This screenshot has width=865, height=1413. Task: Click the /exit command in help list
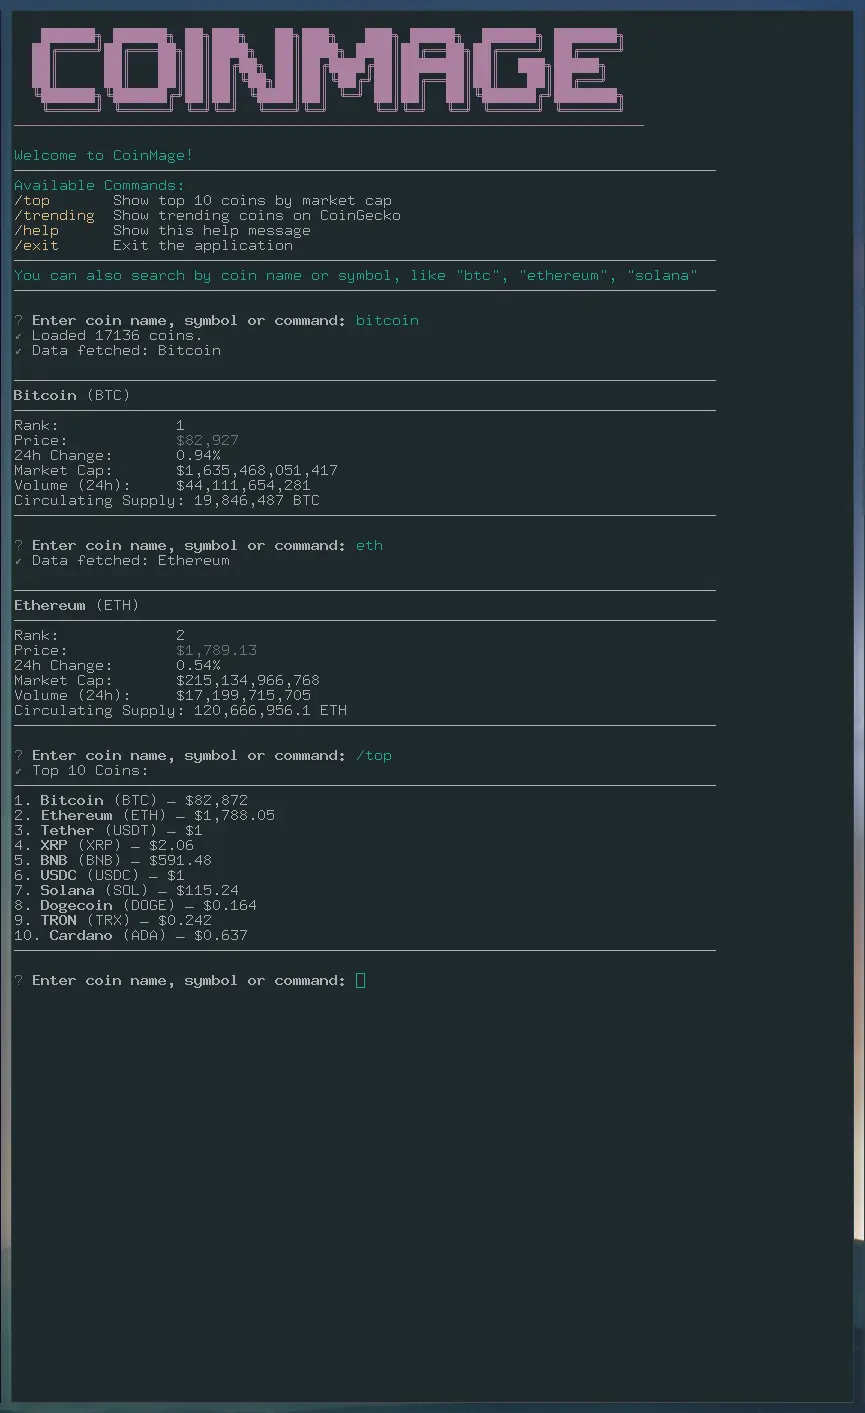coord(36,246)
